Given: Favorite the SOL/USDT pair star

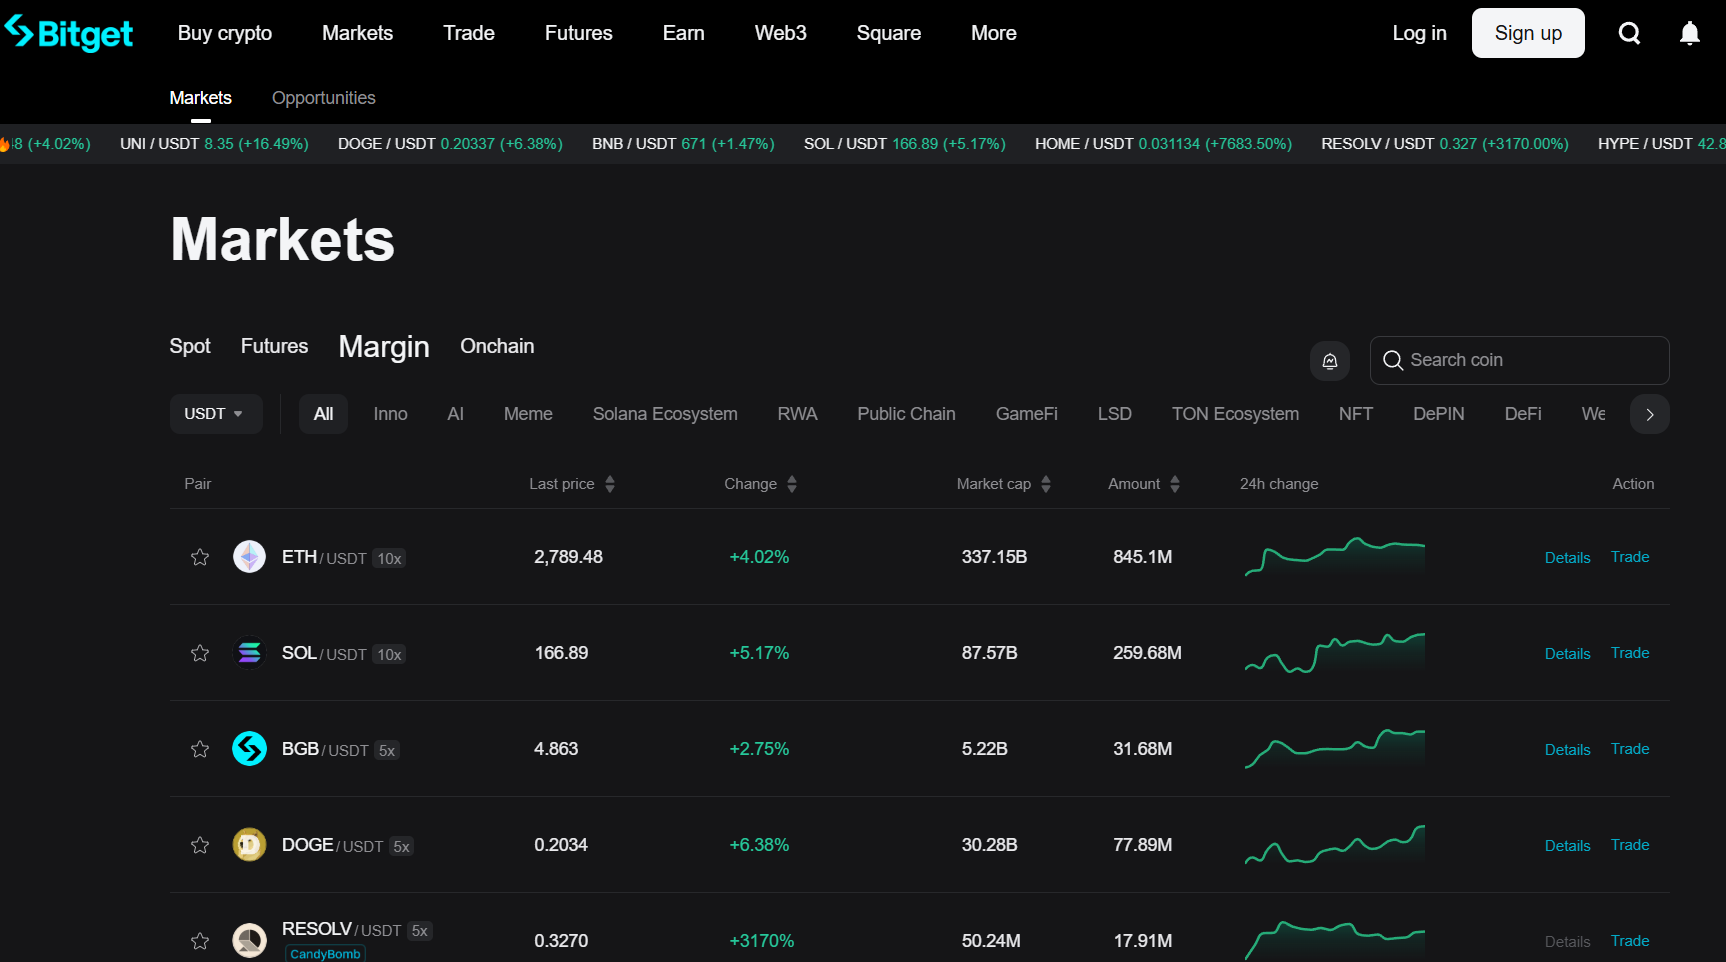Looking at the screenshot, I should pos(200,653).
